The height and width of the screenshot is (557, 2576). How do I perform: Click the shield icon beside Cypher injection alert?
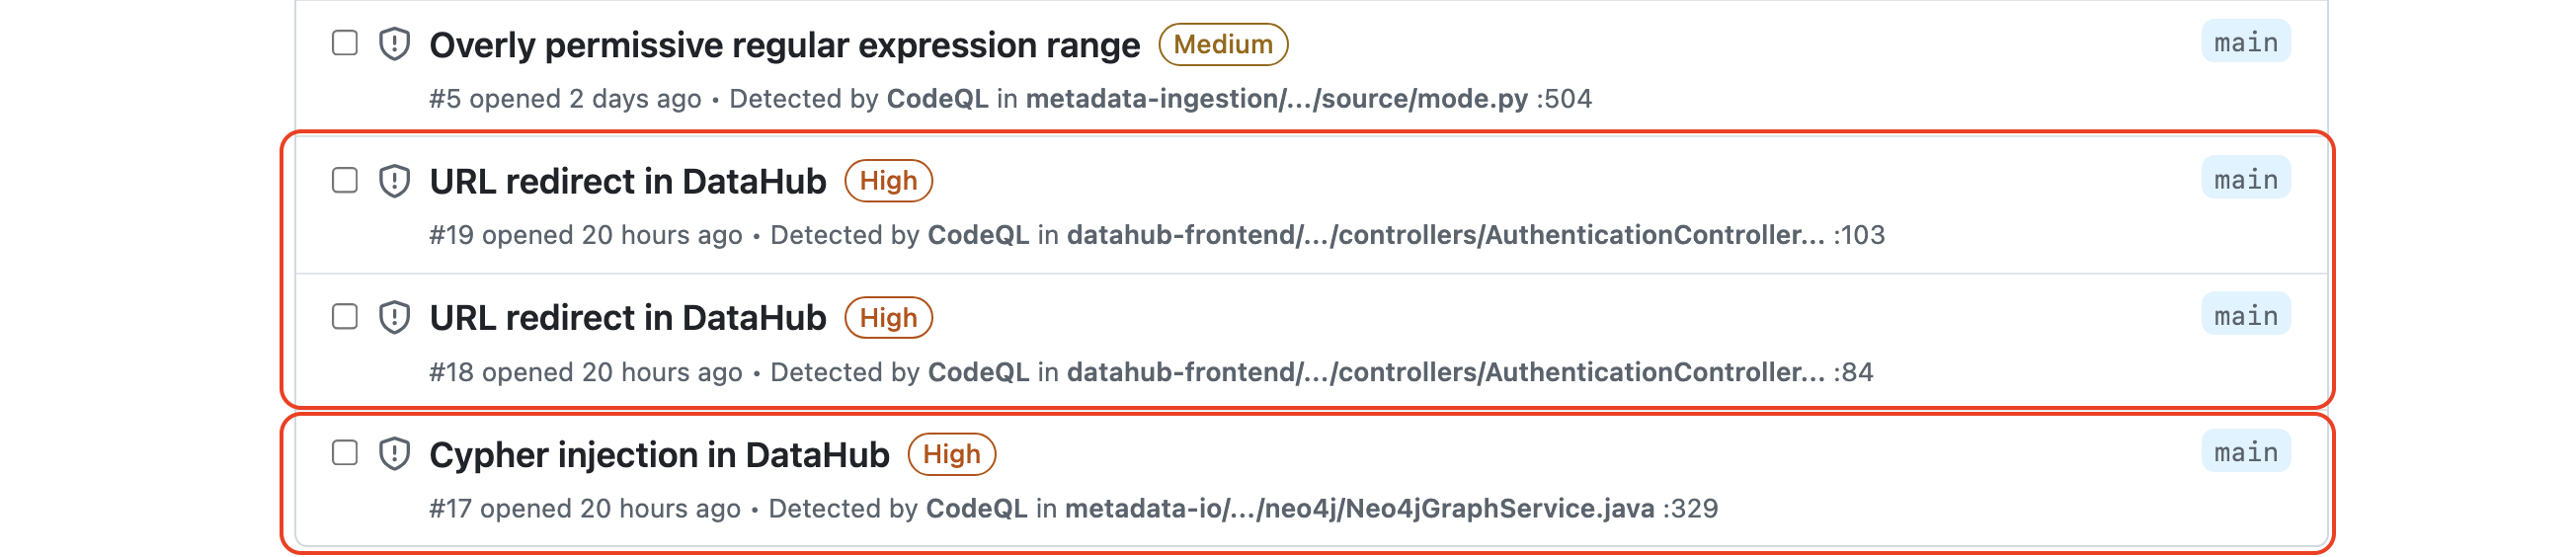[x=395, y=454]
